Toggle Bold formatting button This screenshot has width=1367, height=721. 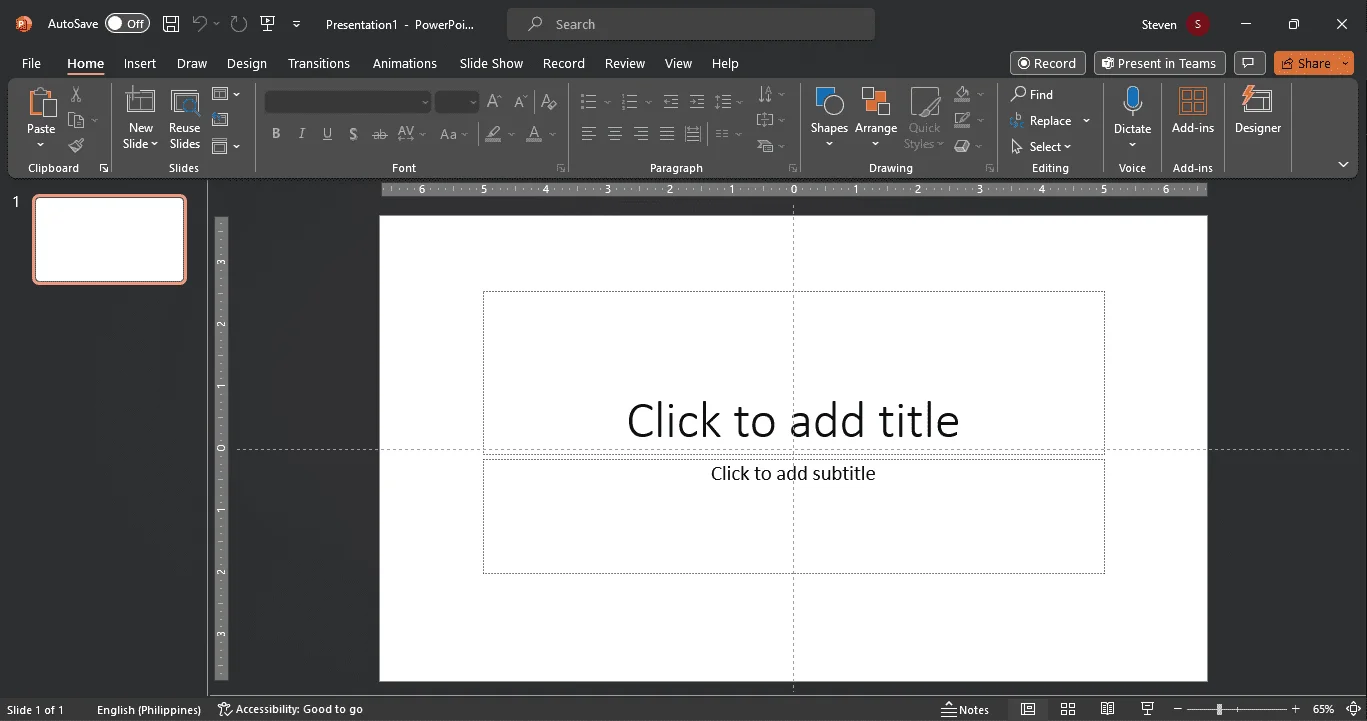[276, 134]
